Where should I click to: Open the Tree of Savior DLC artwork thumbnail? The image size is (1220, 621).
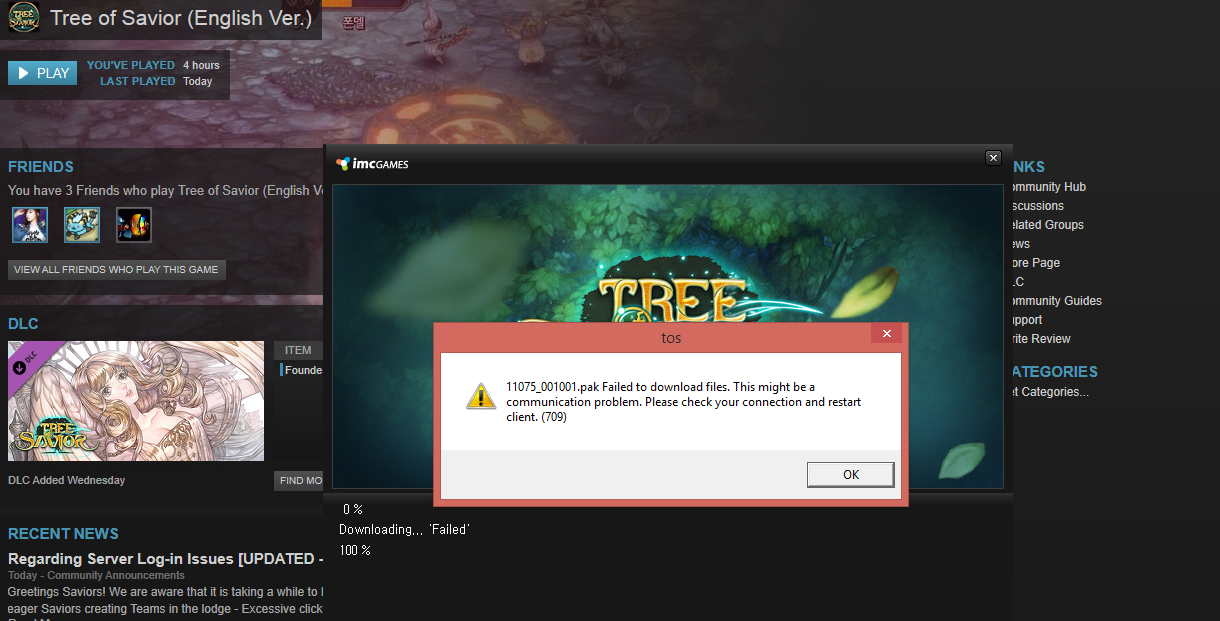[x=136, y=401]
